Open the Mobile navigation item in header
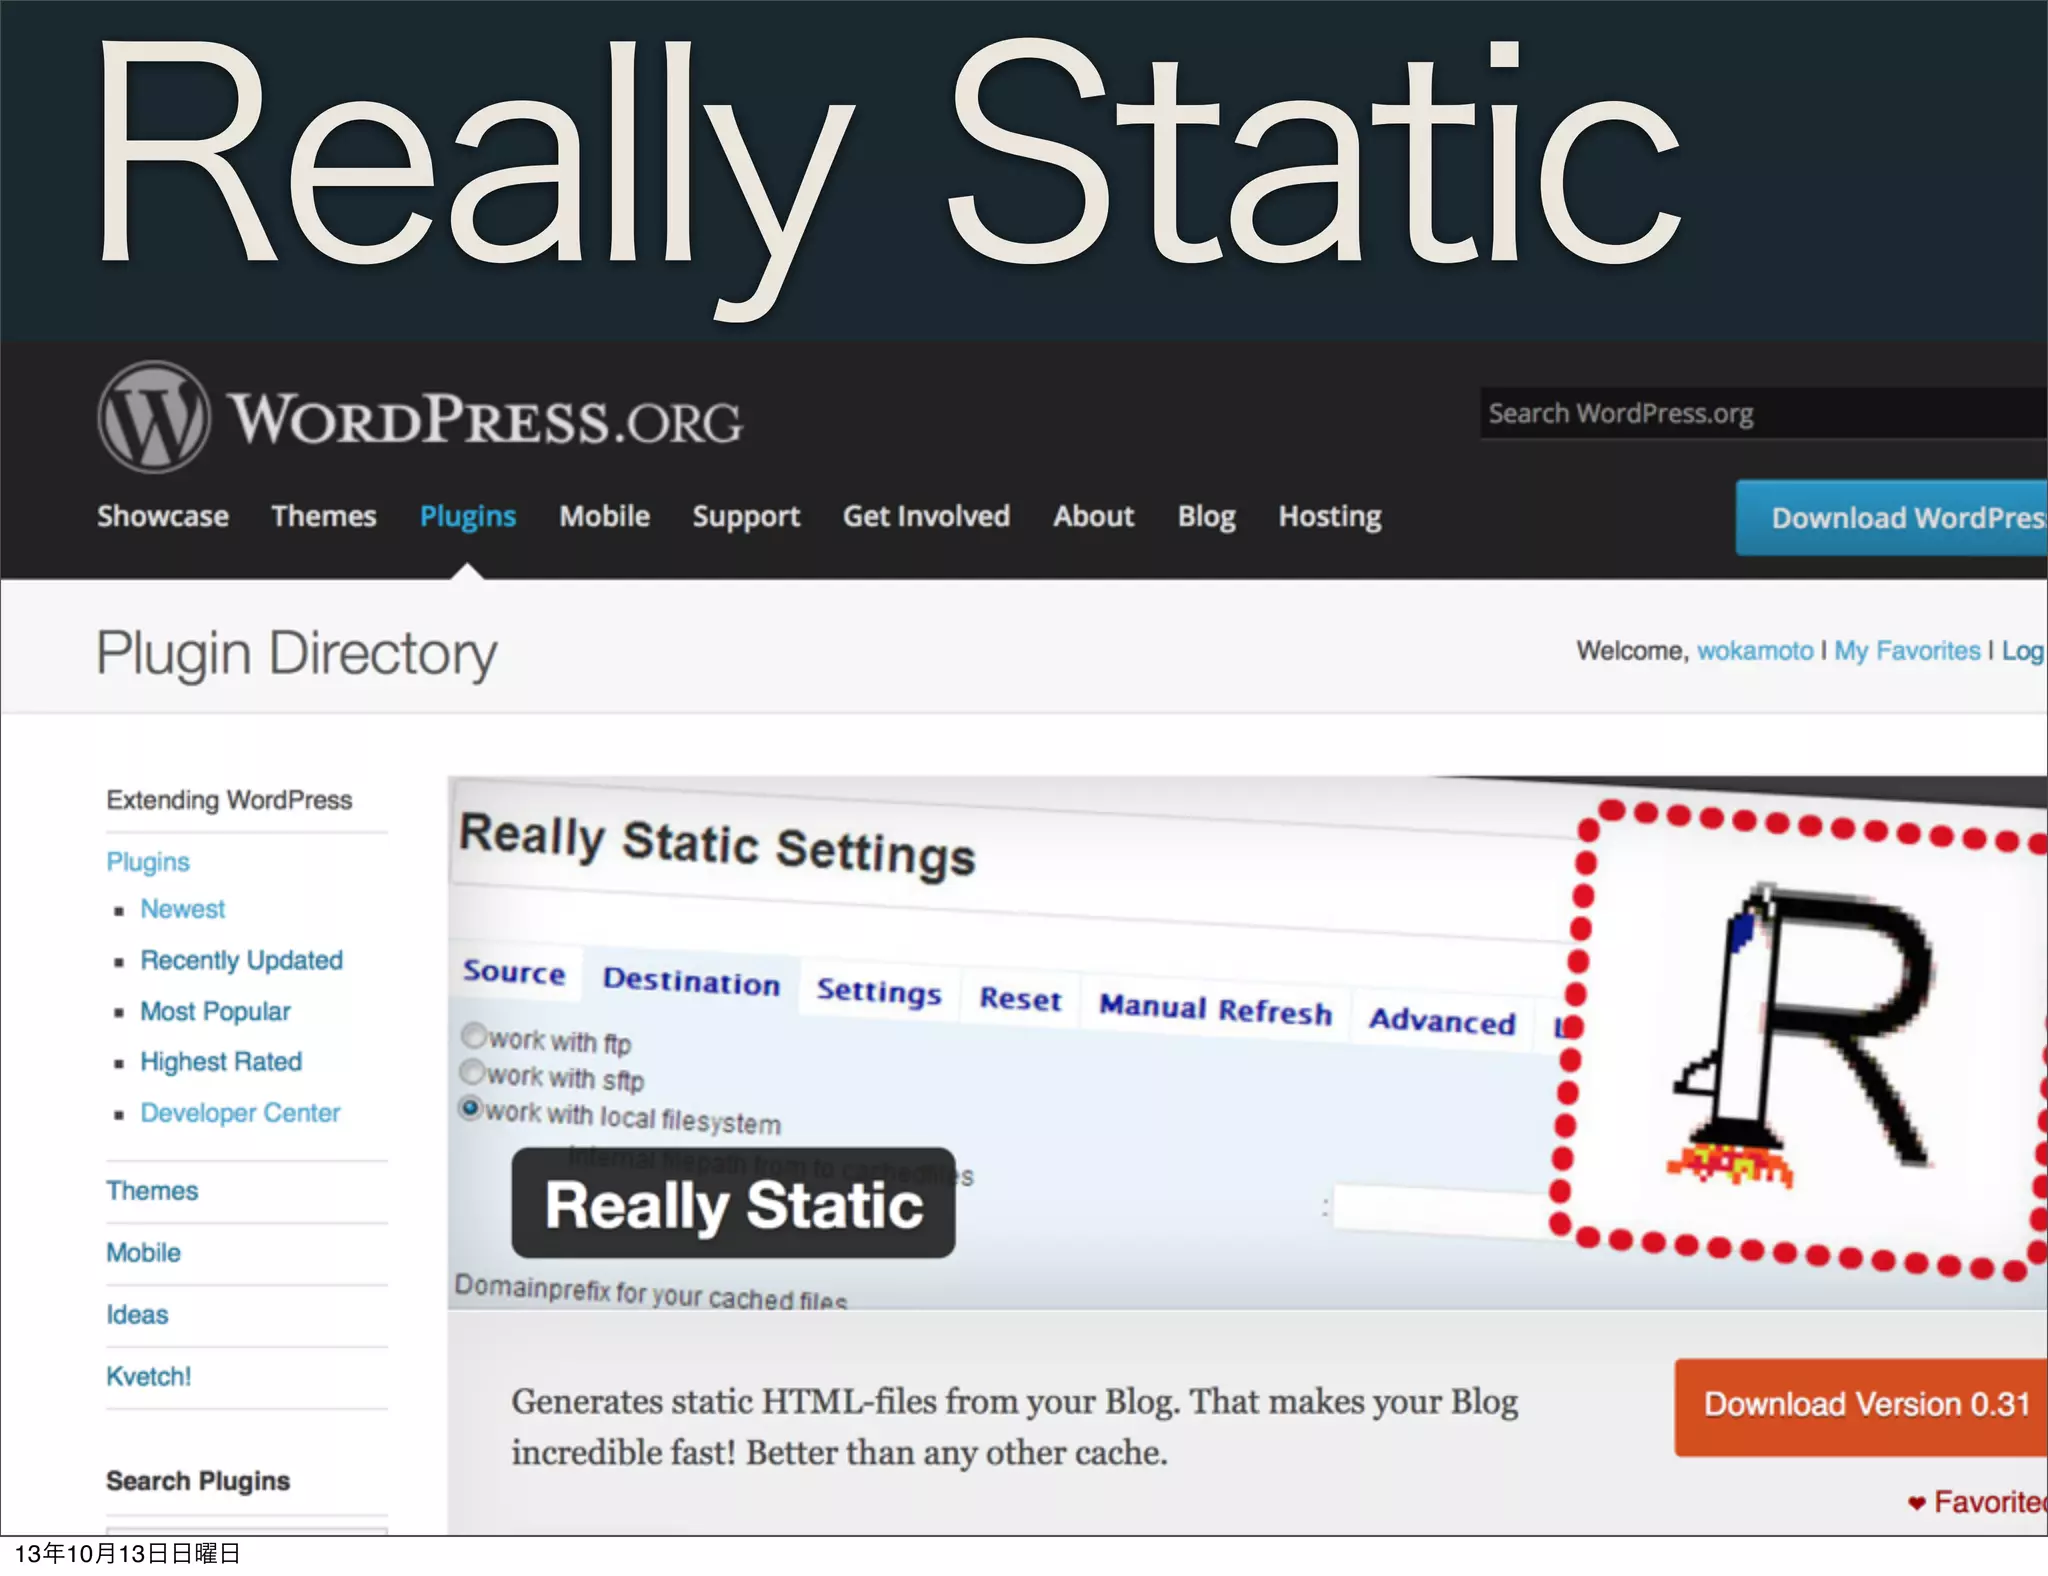Viewport: 2048px width, 1576px height. pos(605,516)
